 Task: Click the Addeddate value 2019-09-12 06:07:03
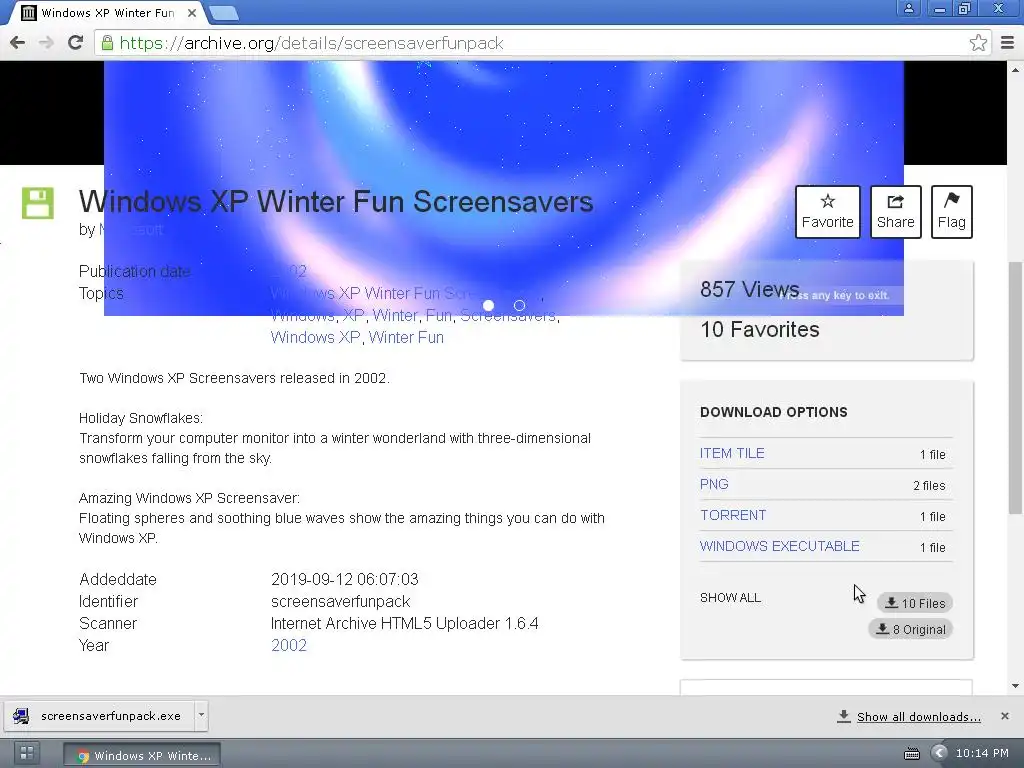[x=345, y=579]
